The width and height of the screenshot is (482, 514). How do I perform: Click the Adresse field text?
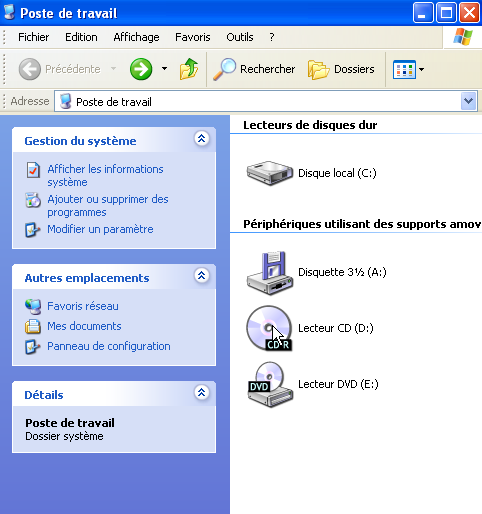(x=114, y=102)
